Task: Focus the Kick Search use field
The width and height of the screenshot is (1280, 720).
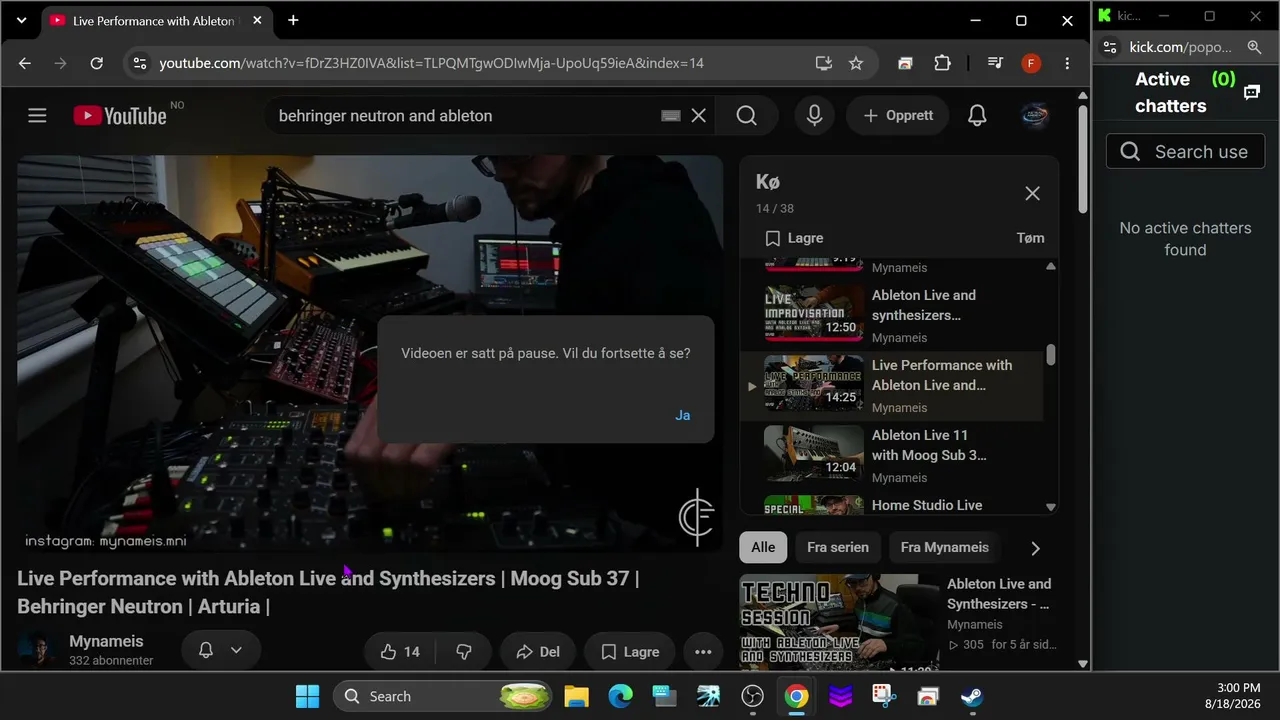Action: pos(1186,152)
